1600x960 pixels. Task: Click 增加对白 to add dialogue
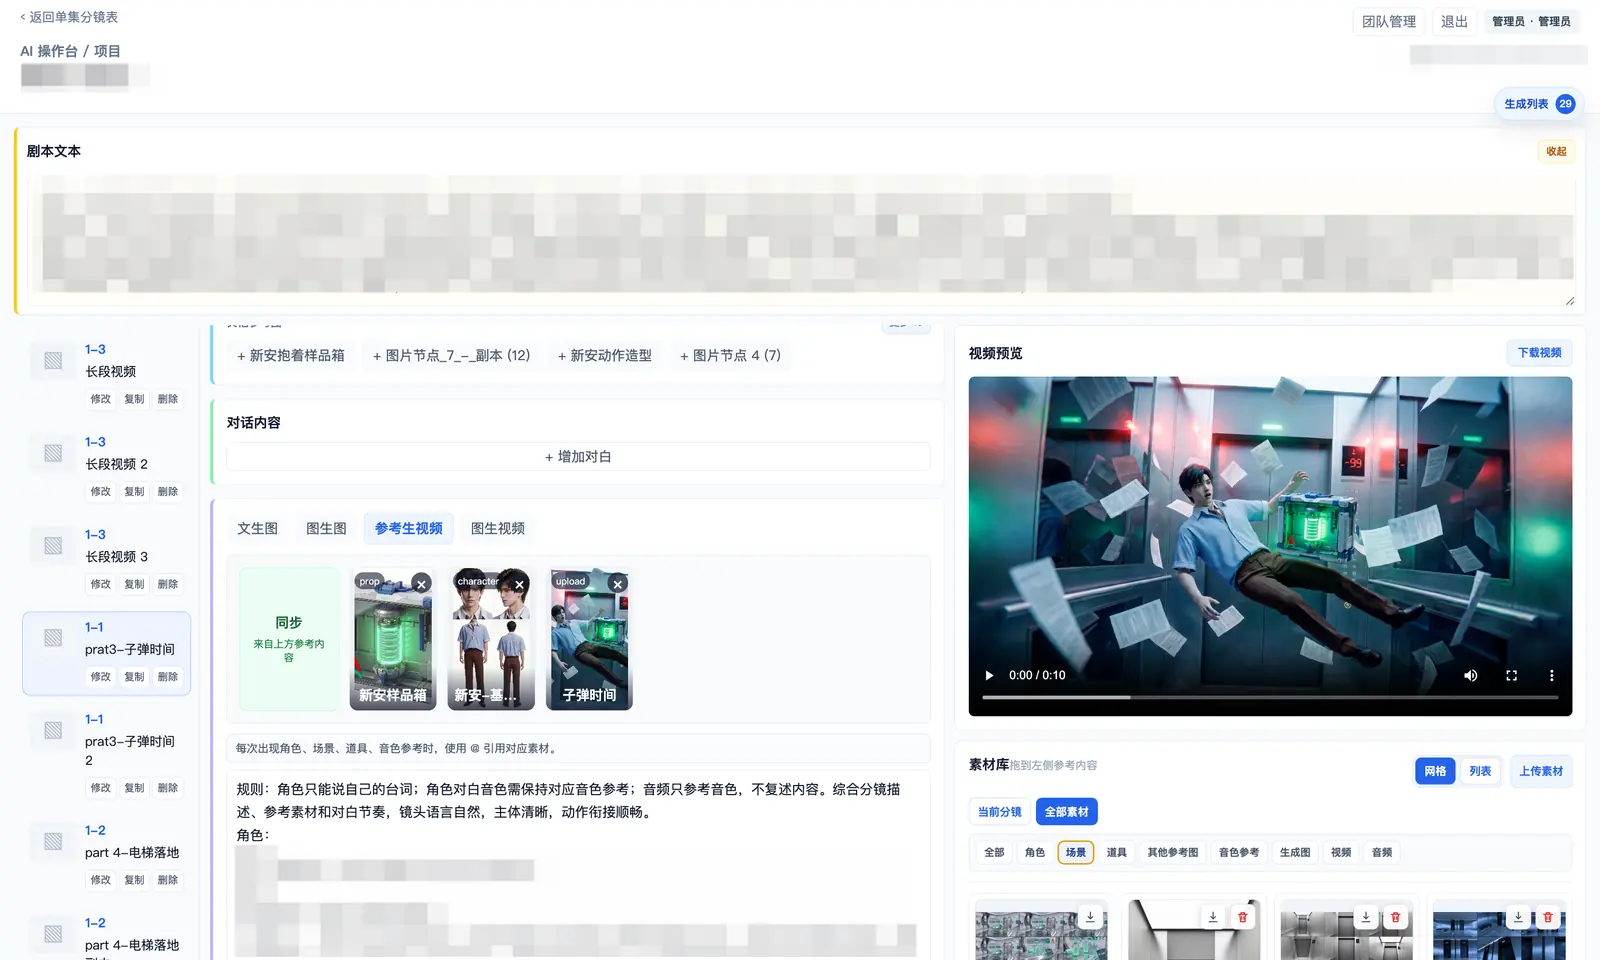tap(578, 456)
